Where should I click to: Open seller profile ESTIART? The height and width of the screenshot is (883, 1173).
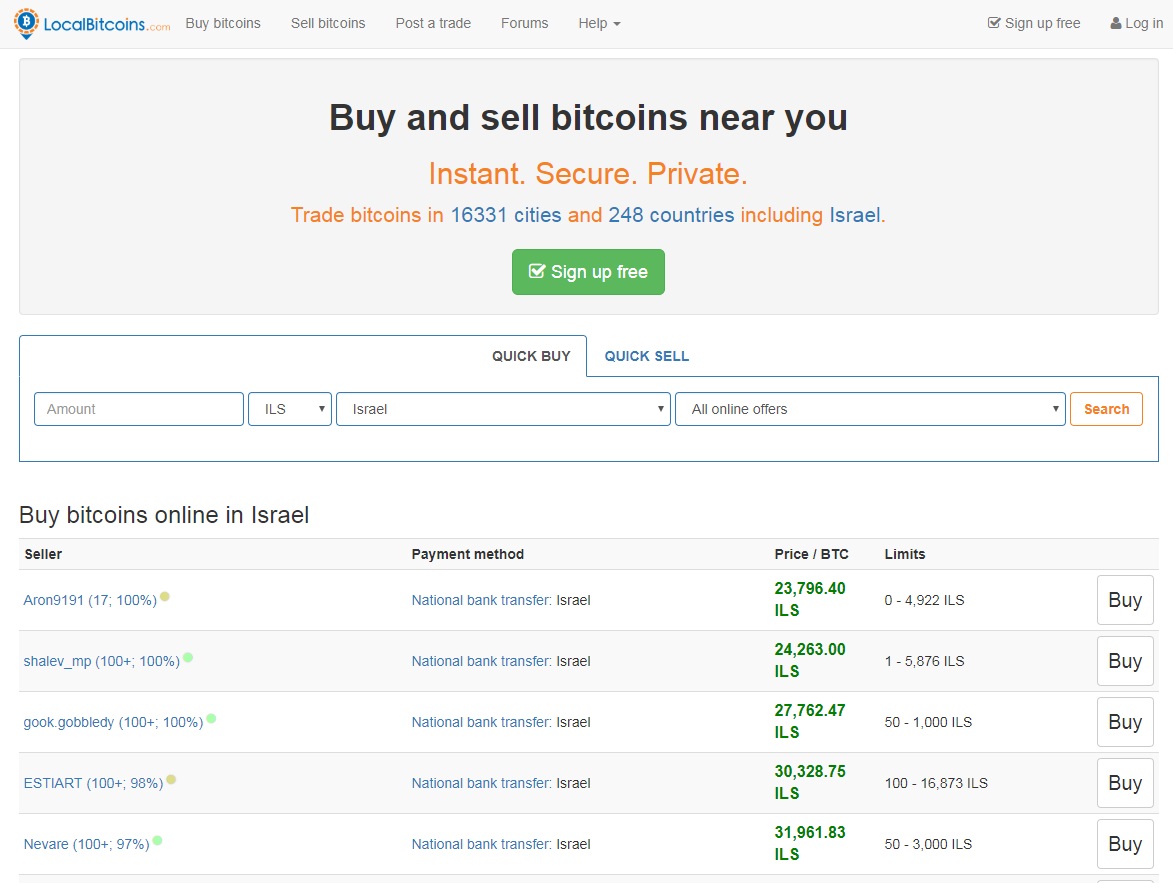[x=94, y=783]
